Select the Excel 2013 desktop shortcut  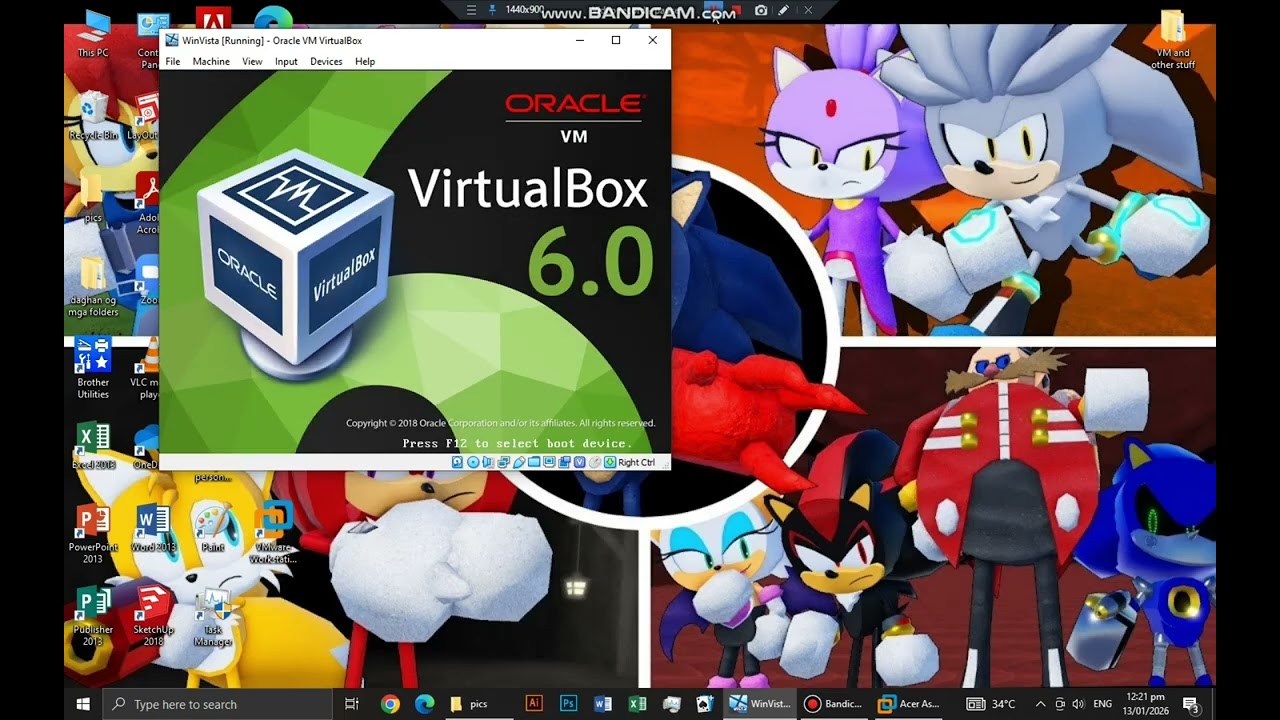tap(93, 446)
